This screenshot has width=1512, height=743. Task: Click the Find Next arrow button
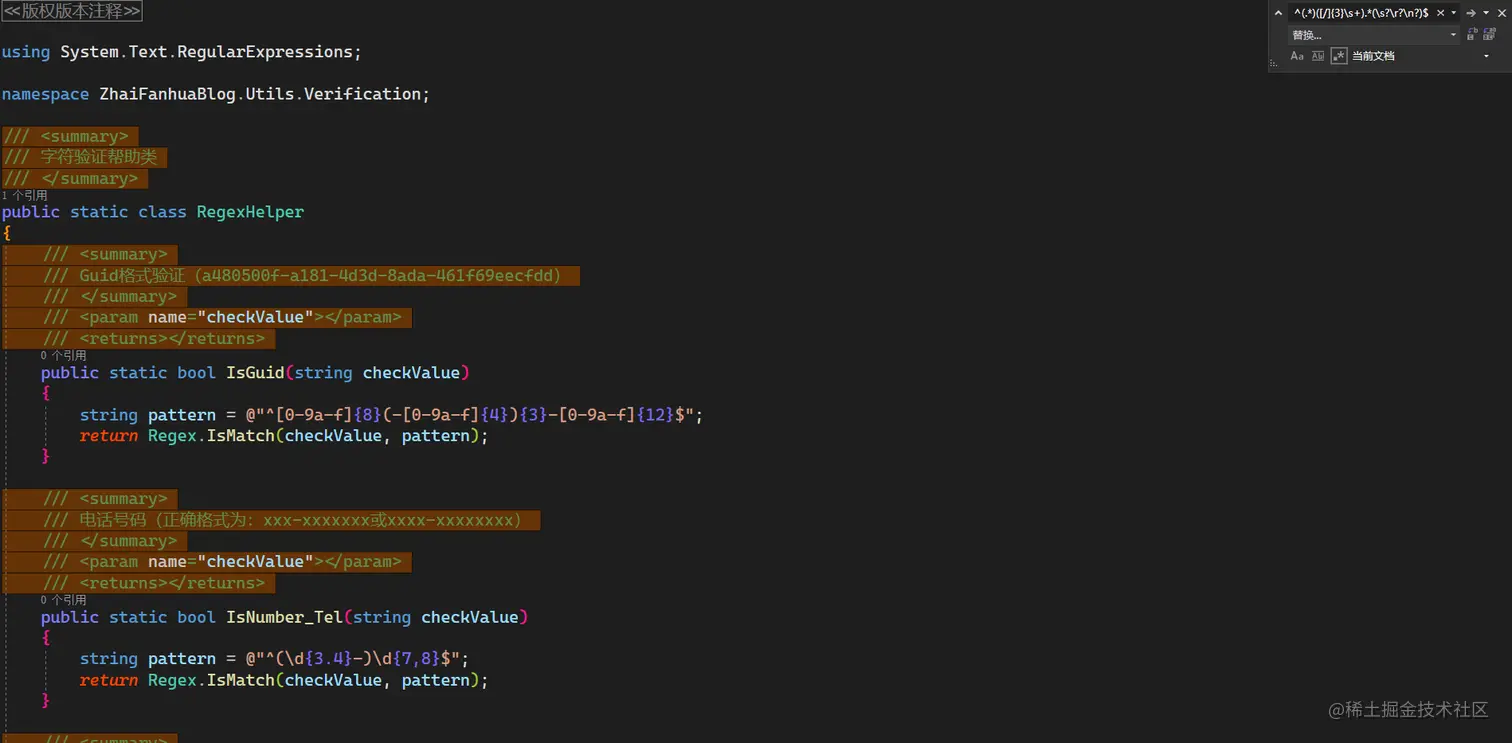click(1471, 13)
